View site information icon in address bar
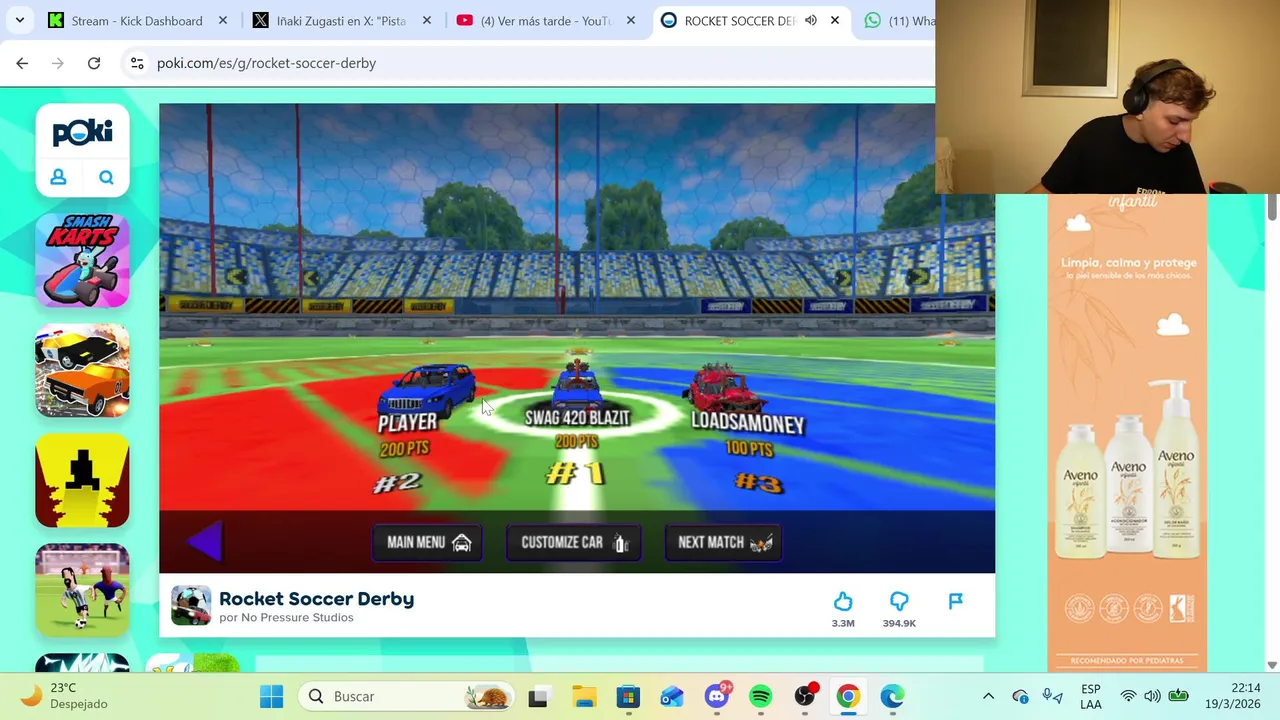This screenshot has width=1280, height=720. pos(137,63)
